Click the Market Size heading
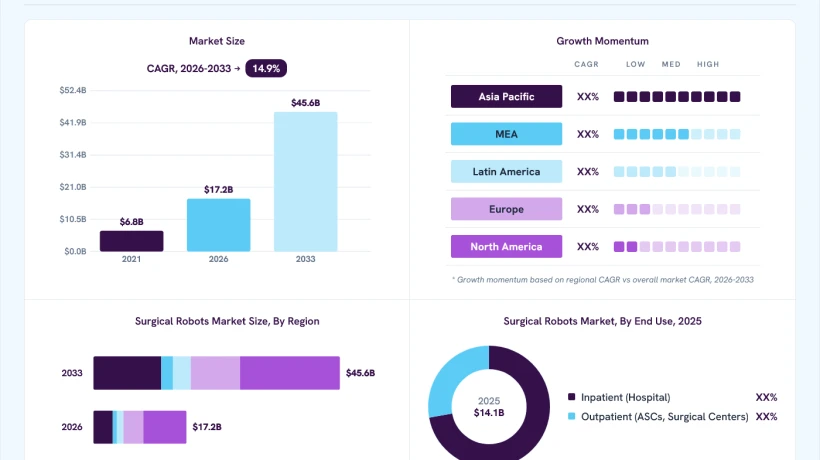This screenshot has width=820, height=460. tap(217, 41)
